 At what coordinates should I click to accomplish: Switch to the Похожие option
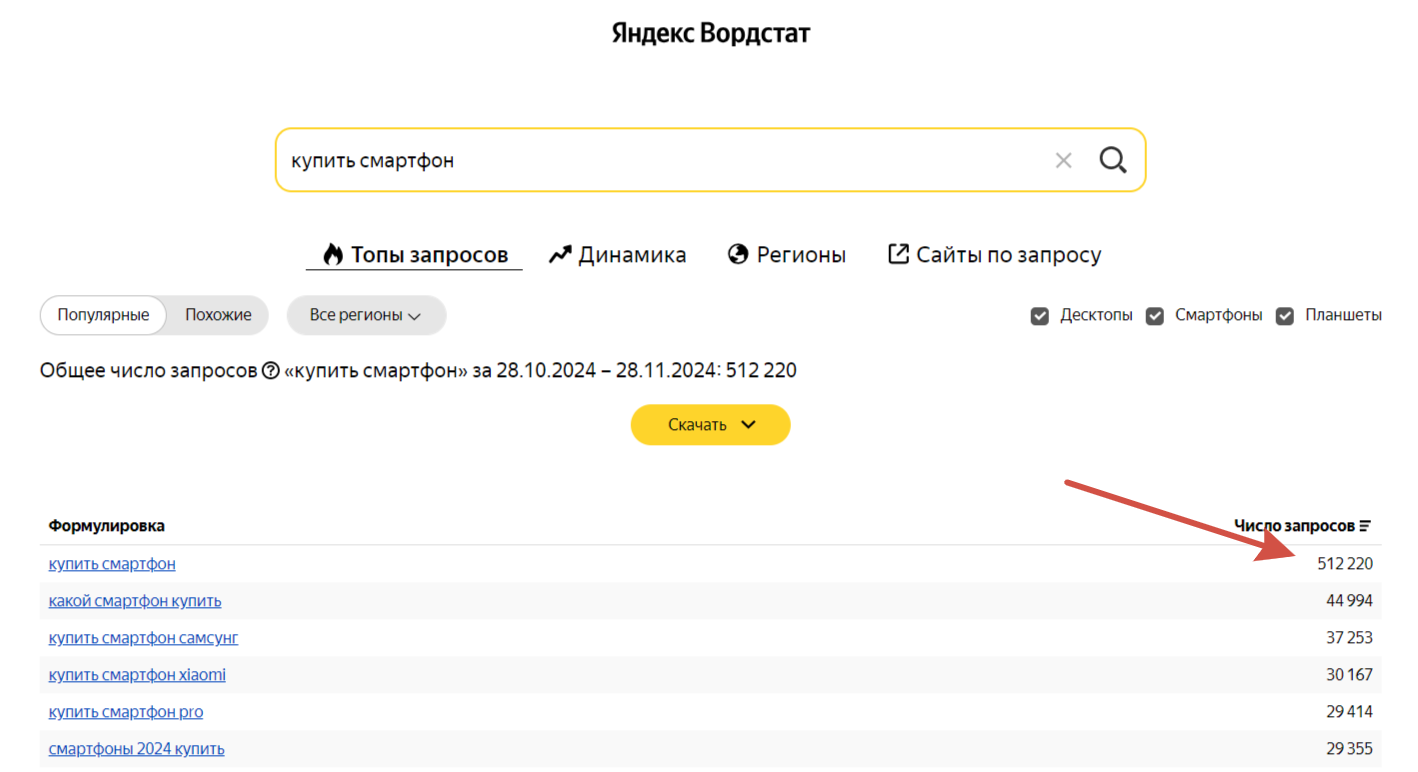218,315
